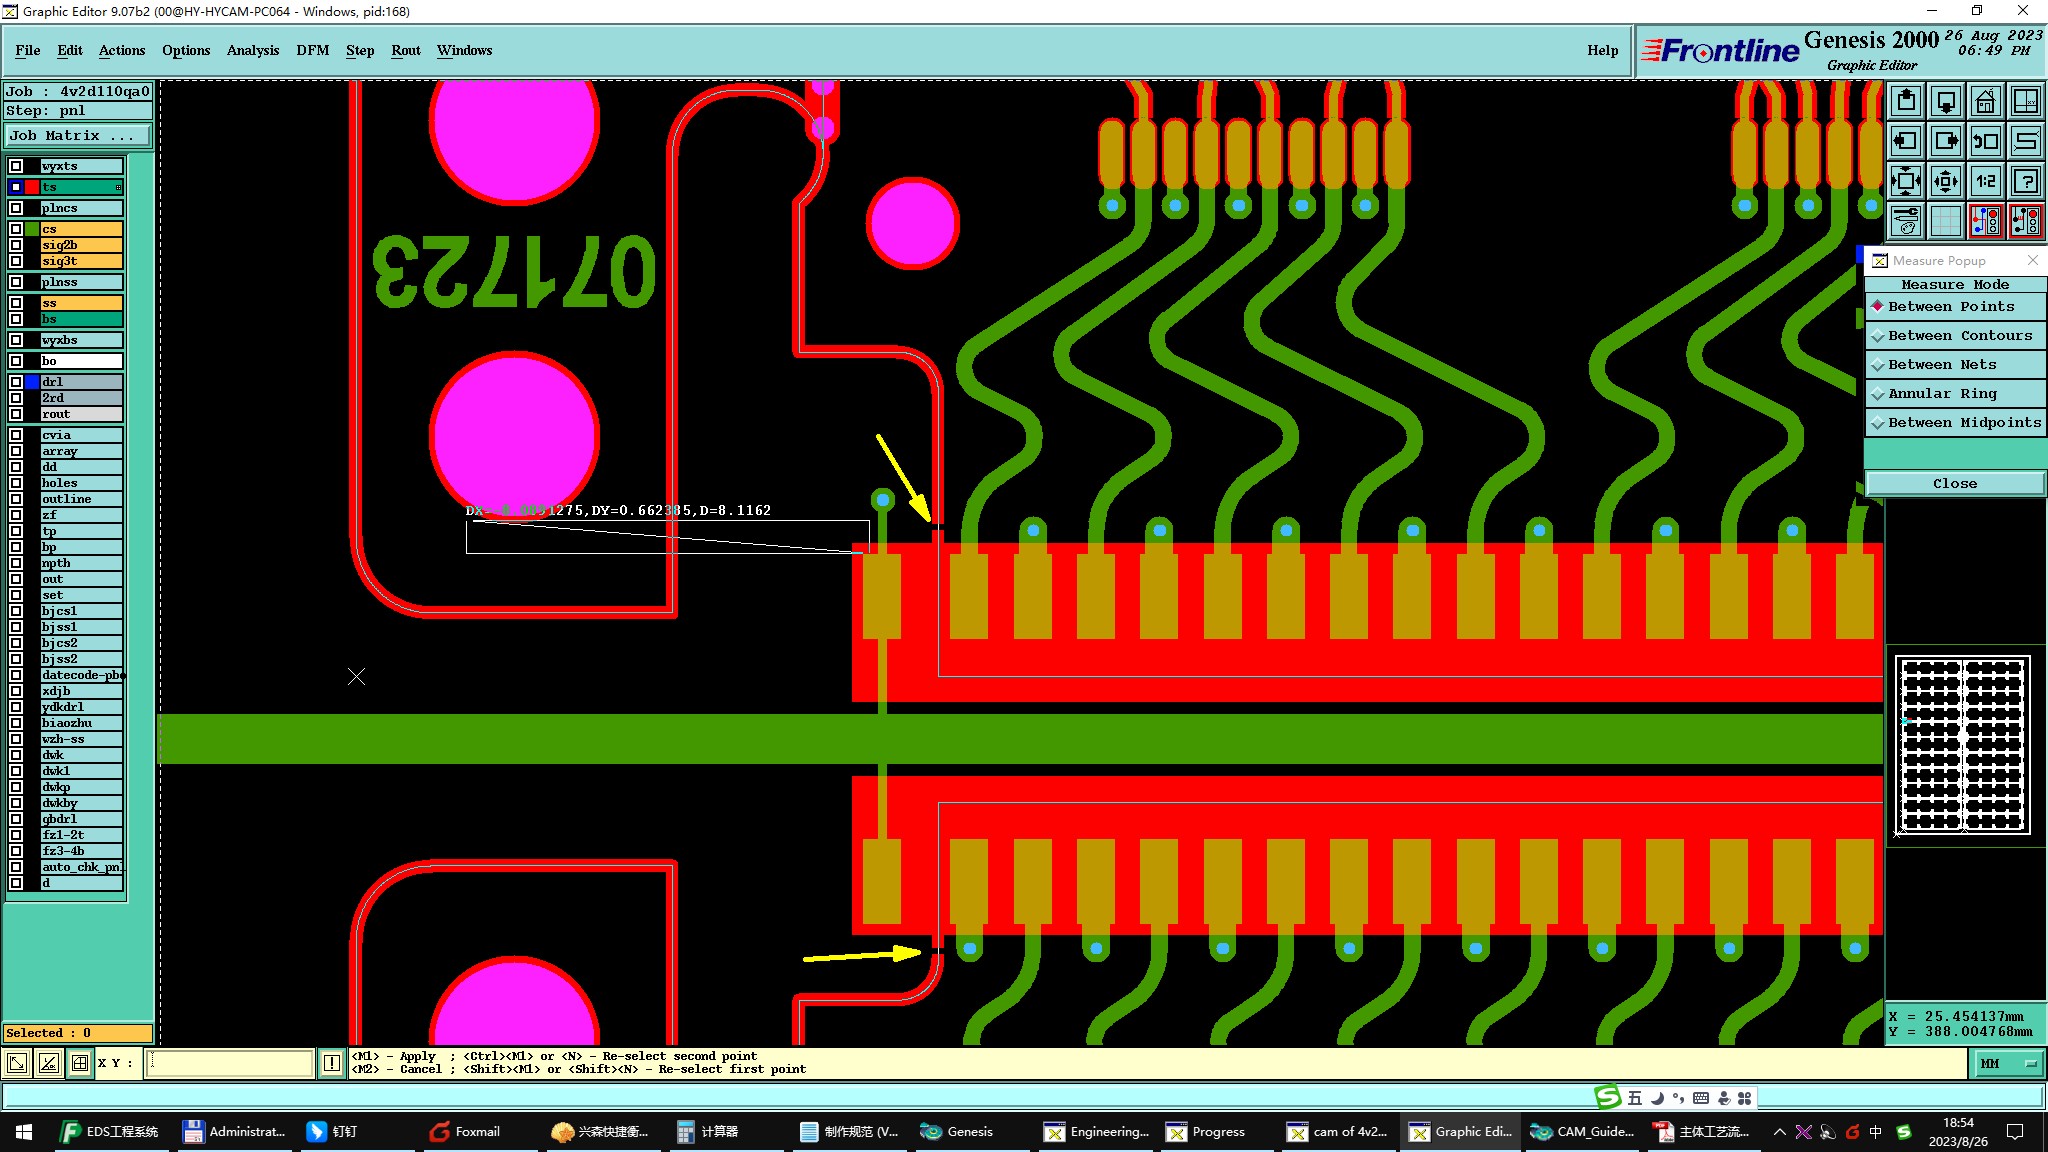Click the 1:2 zoom scale icon
This screenshot has width=2048, height=1152.
[1985, 181]
